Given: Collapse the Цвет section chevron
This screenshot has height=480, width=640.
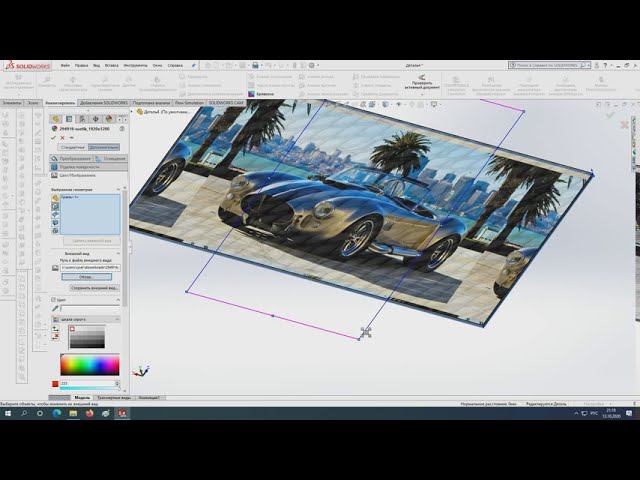Looking at the screenshot, I should (x=118, y=300).
